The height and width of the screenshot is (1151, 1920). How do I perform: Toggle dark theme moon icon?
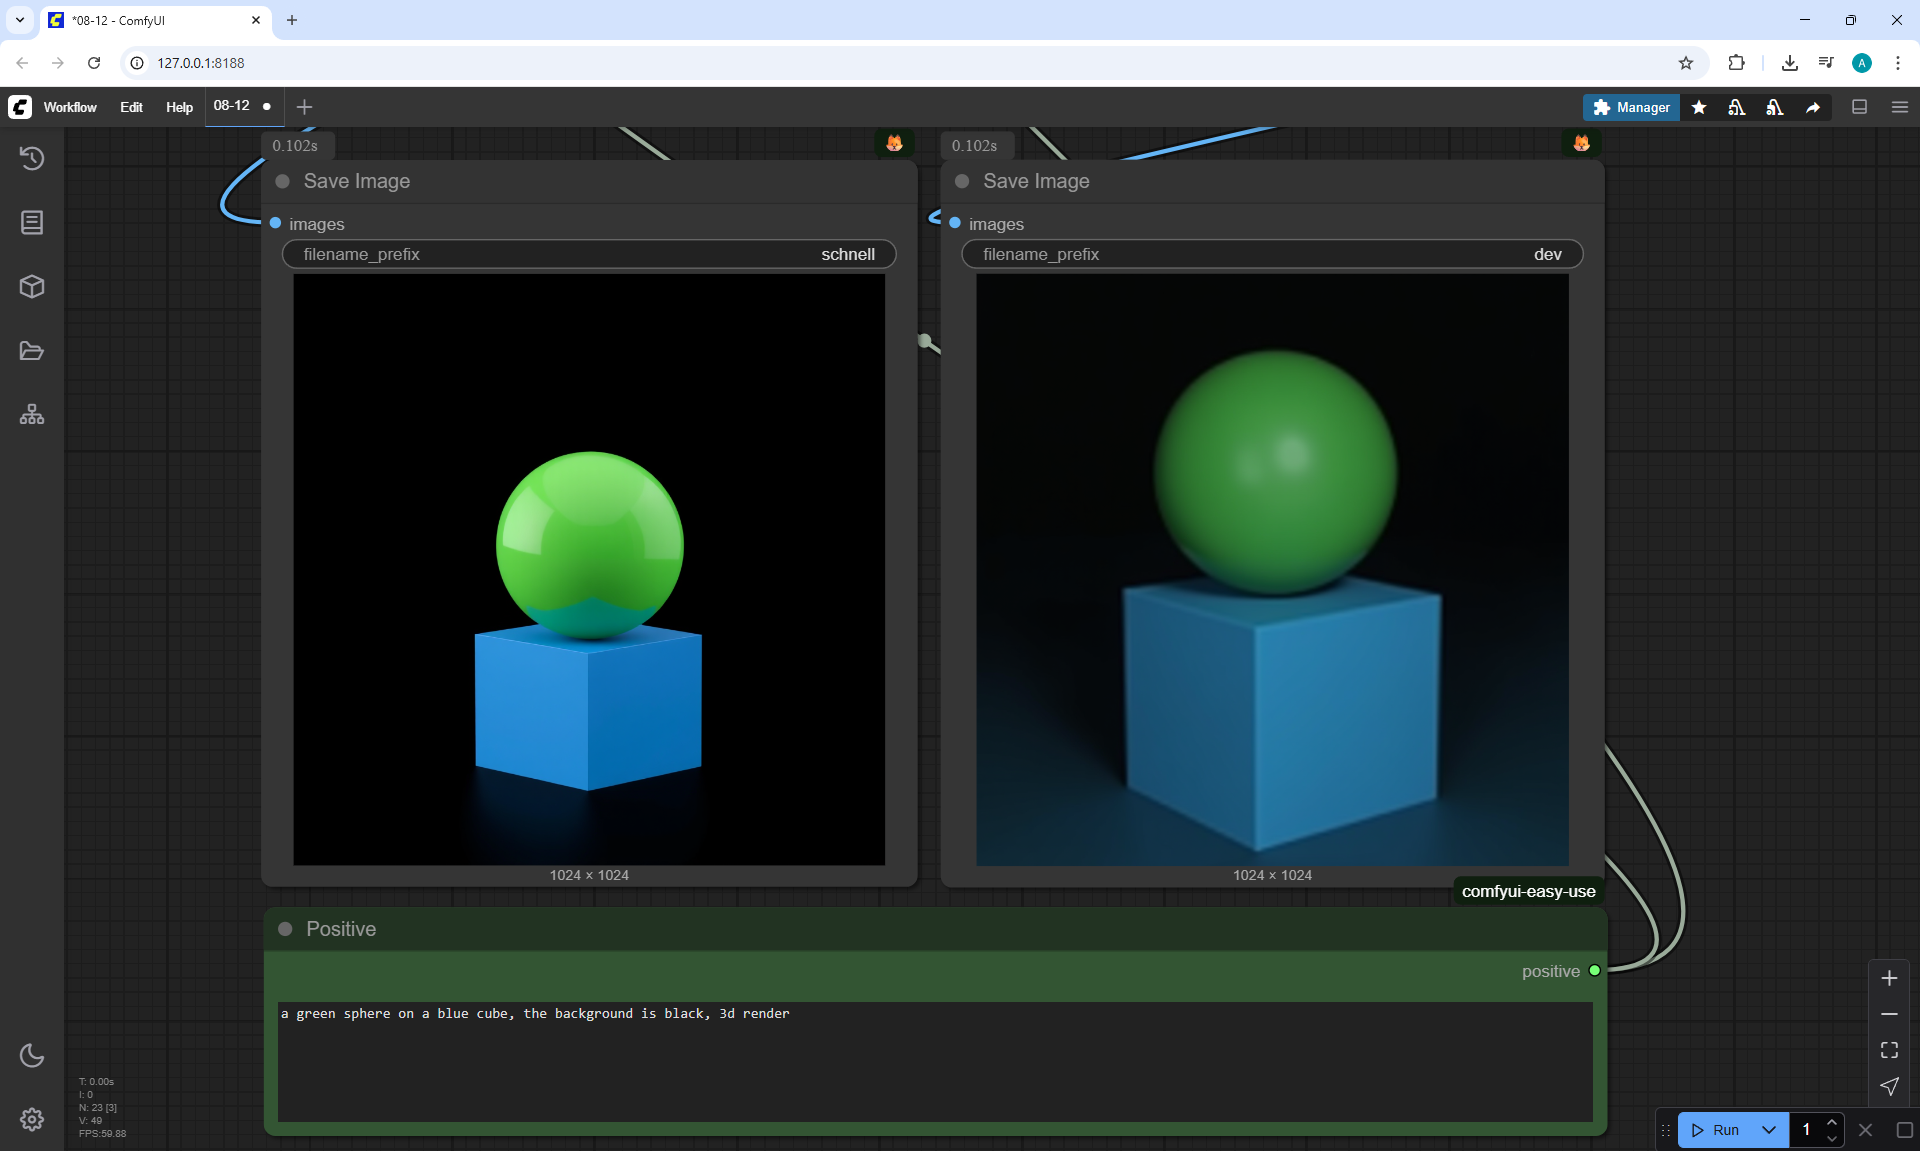32,1055
